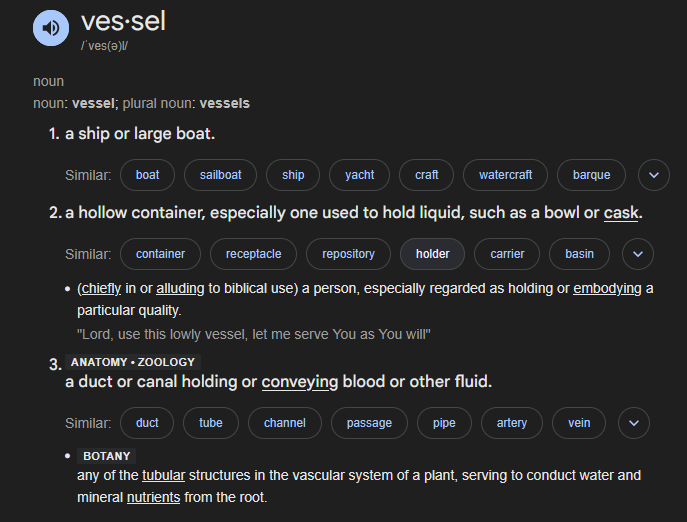Screen dimensions: 687x522
Task: Click the 'boat' synonym chip
Action: (147, 175)
